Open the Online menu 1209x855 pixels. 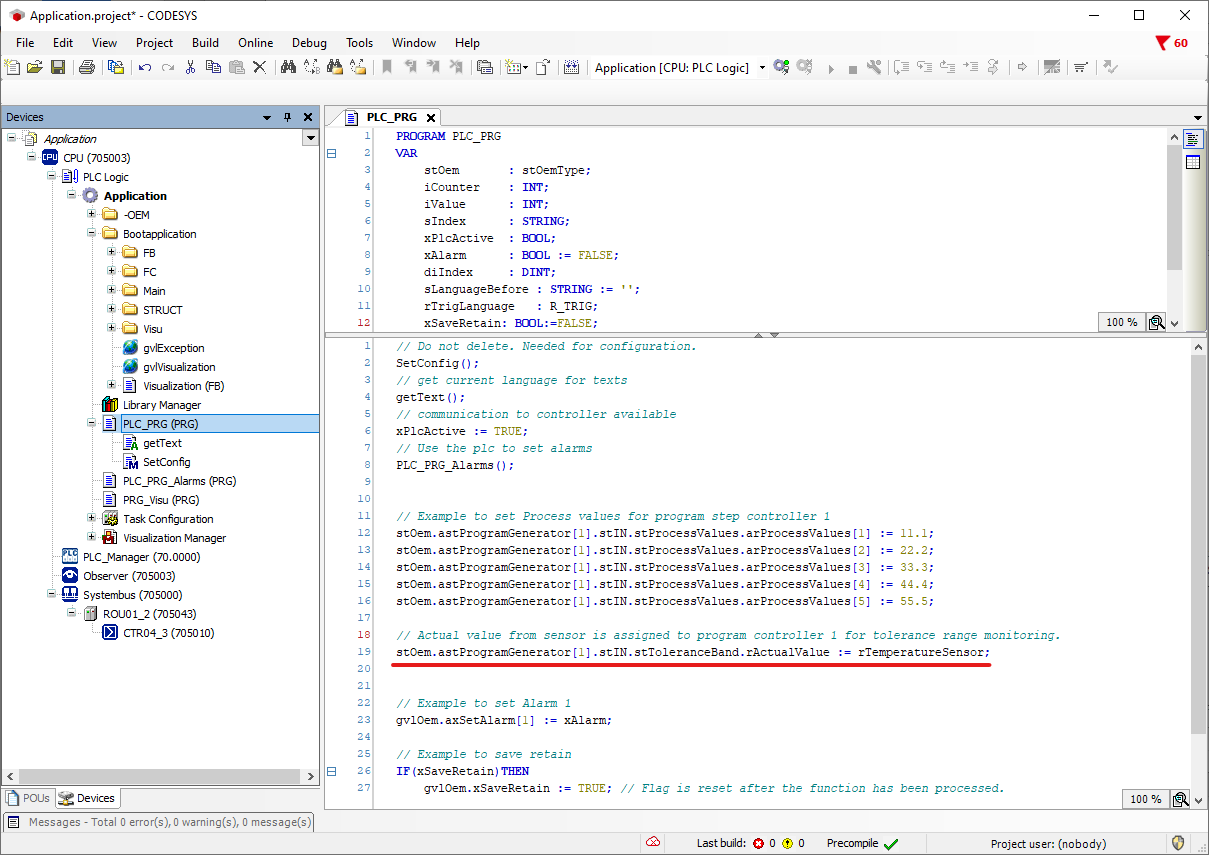tap(255, 43)
